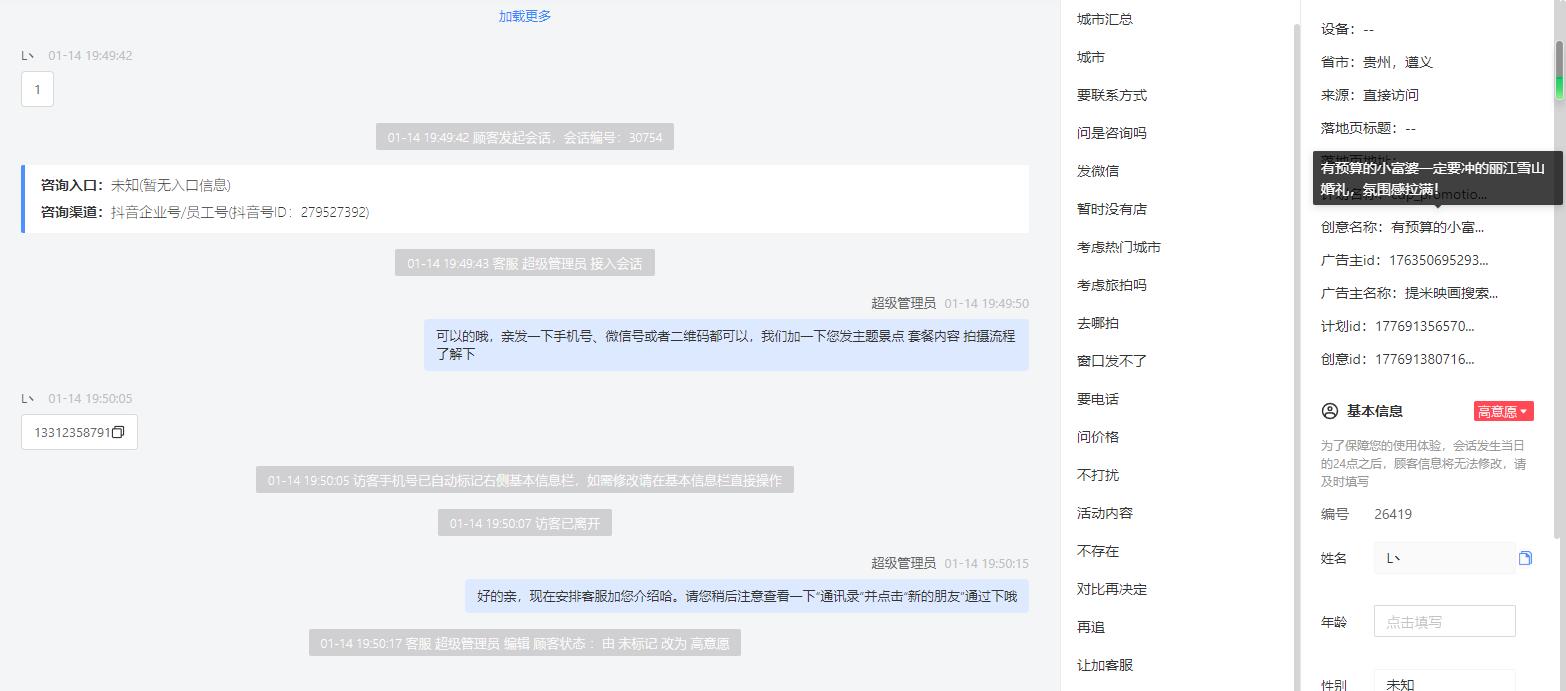
Task: Click 加载更多 to load earlier messages
Action: (525, 16)
